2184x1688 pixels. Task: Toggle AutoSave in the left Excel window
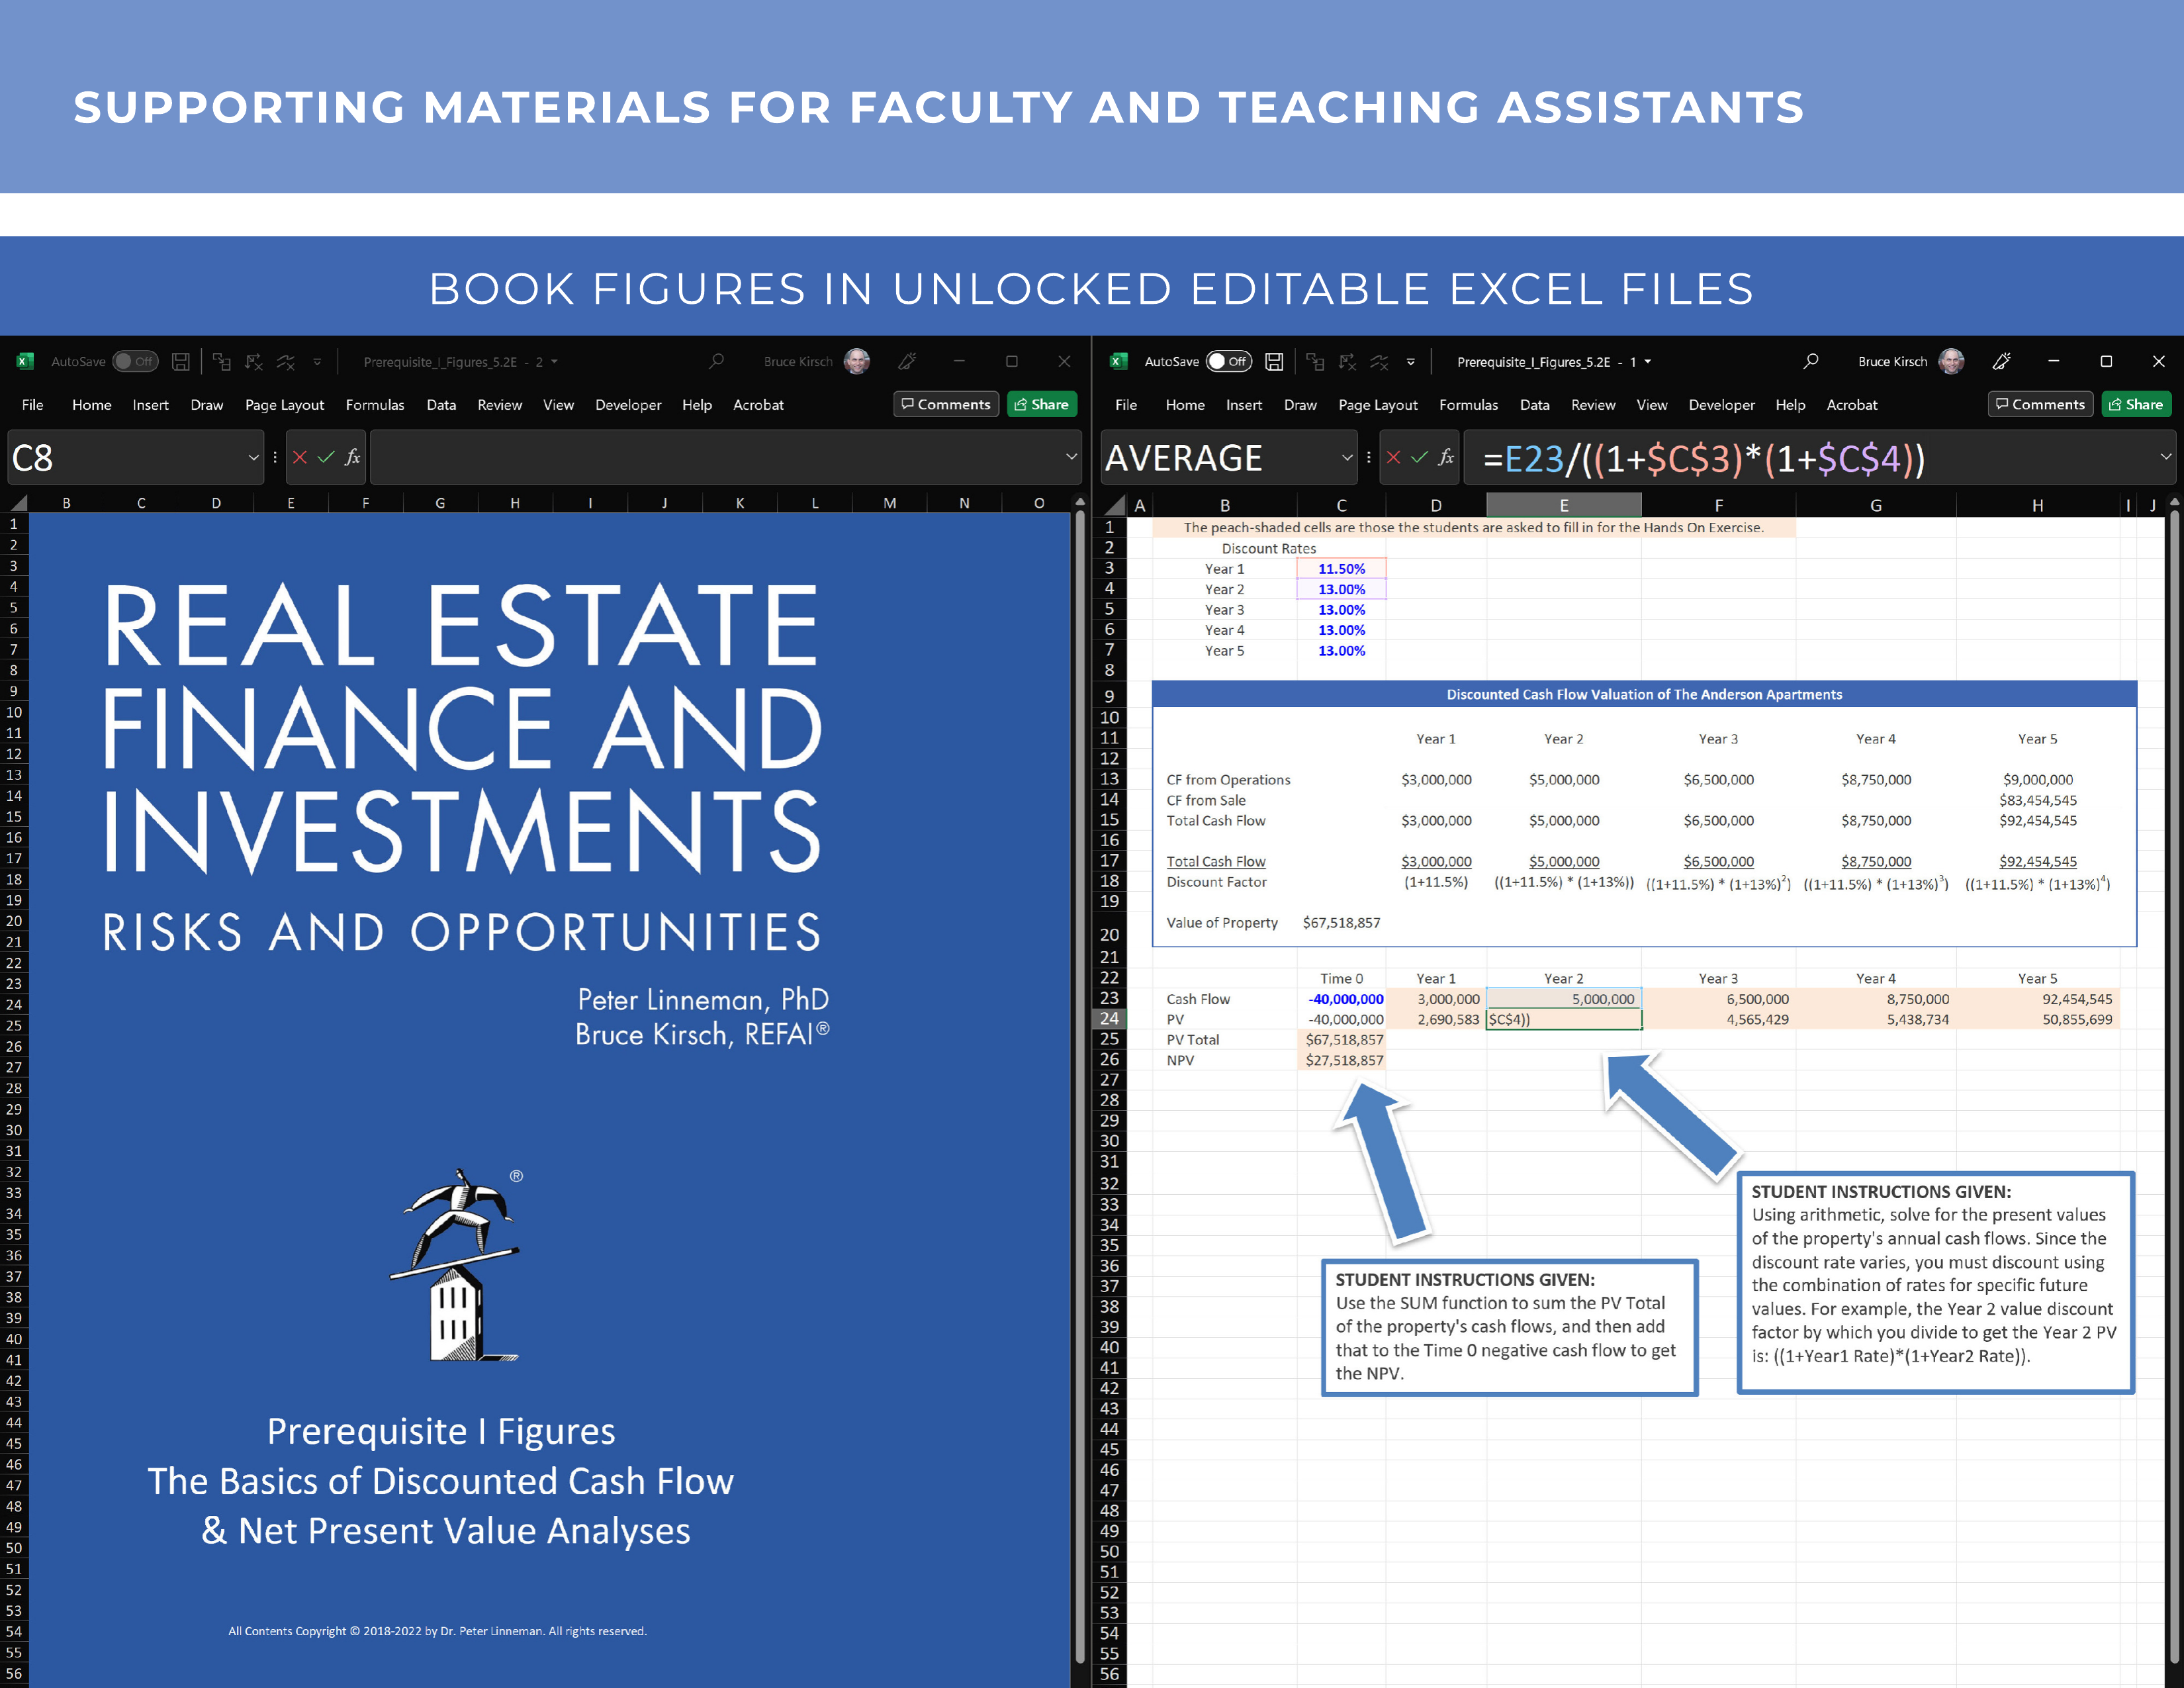click(x=135, y=361)
